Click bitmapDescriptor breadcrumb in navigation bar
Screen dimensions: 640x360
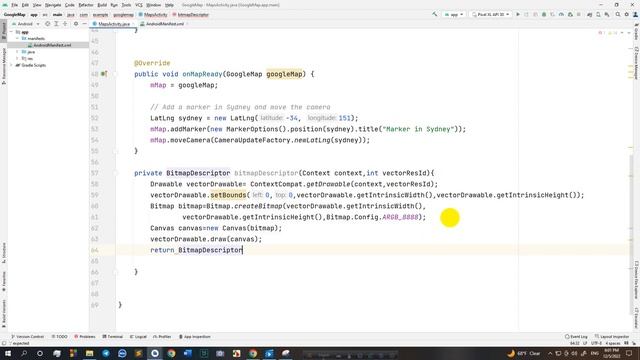pos(191,15)
